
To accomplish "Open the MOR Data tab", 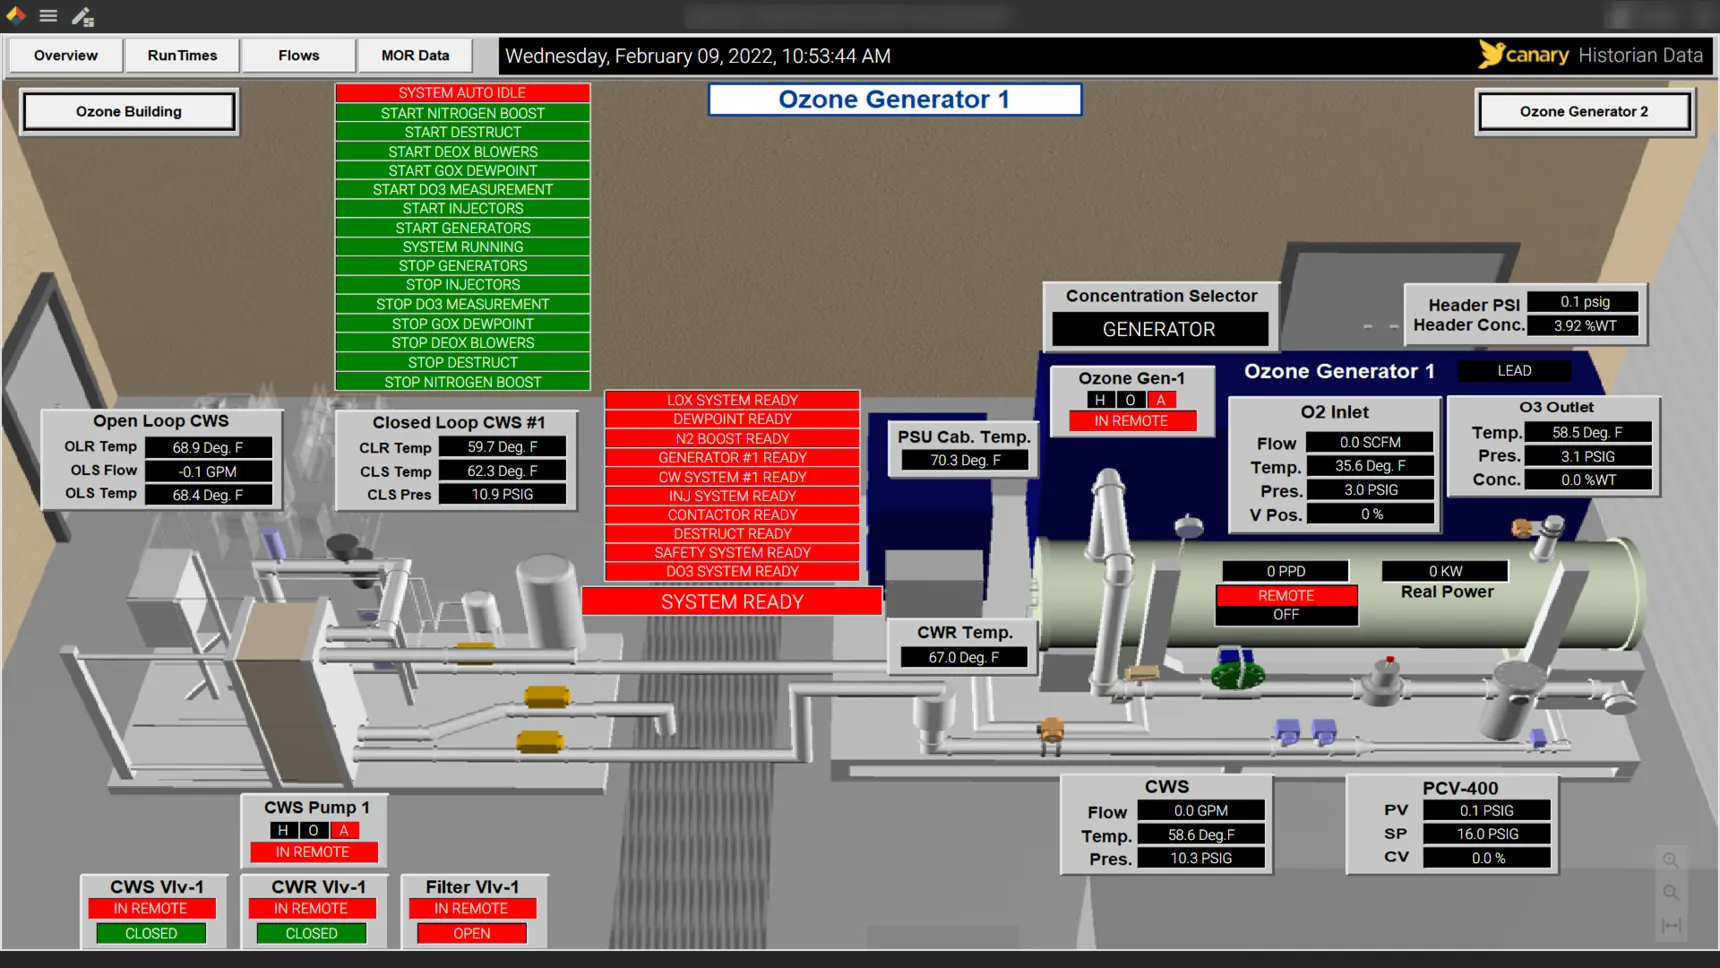I will (415, 55).
